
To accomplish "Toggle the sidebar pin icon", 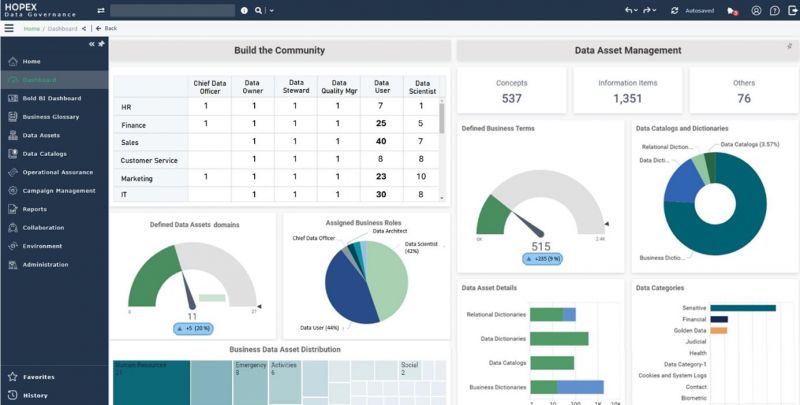I will pos(101,44).
